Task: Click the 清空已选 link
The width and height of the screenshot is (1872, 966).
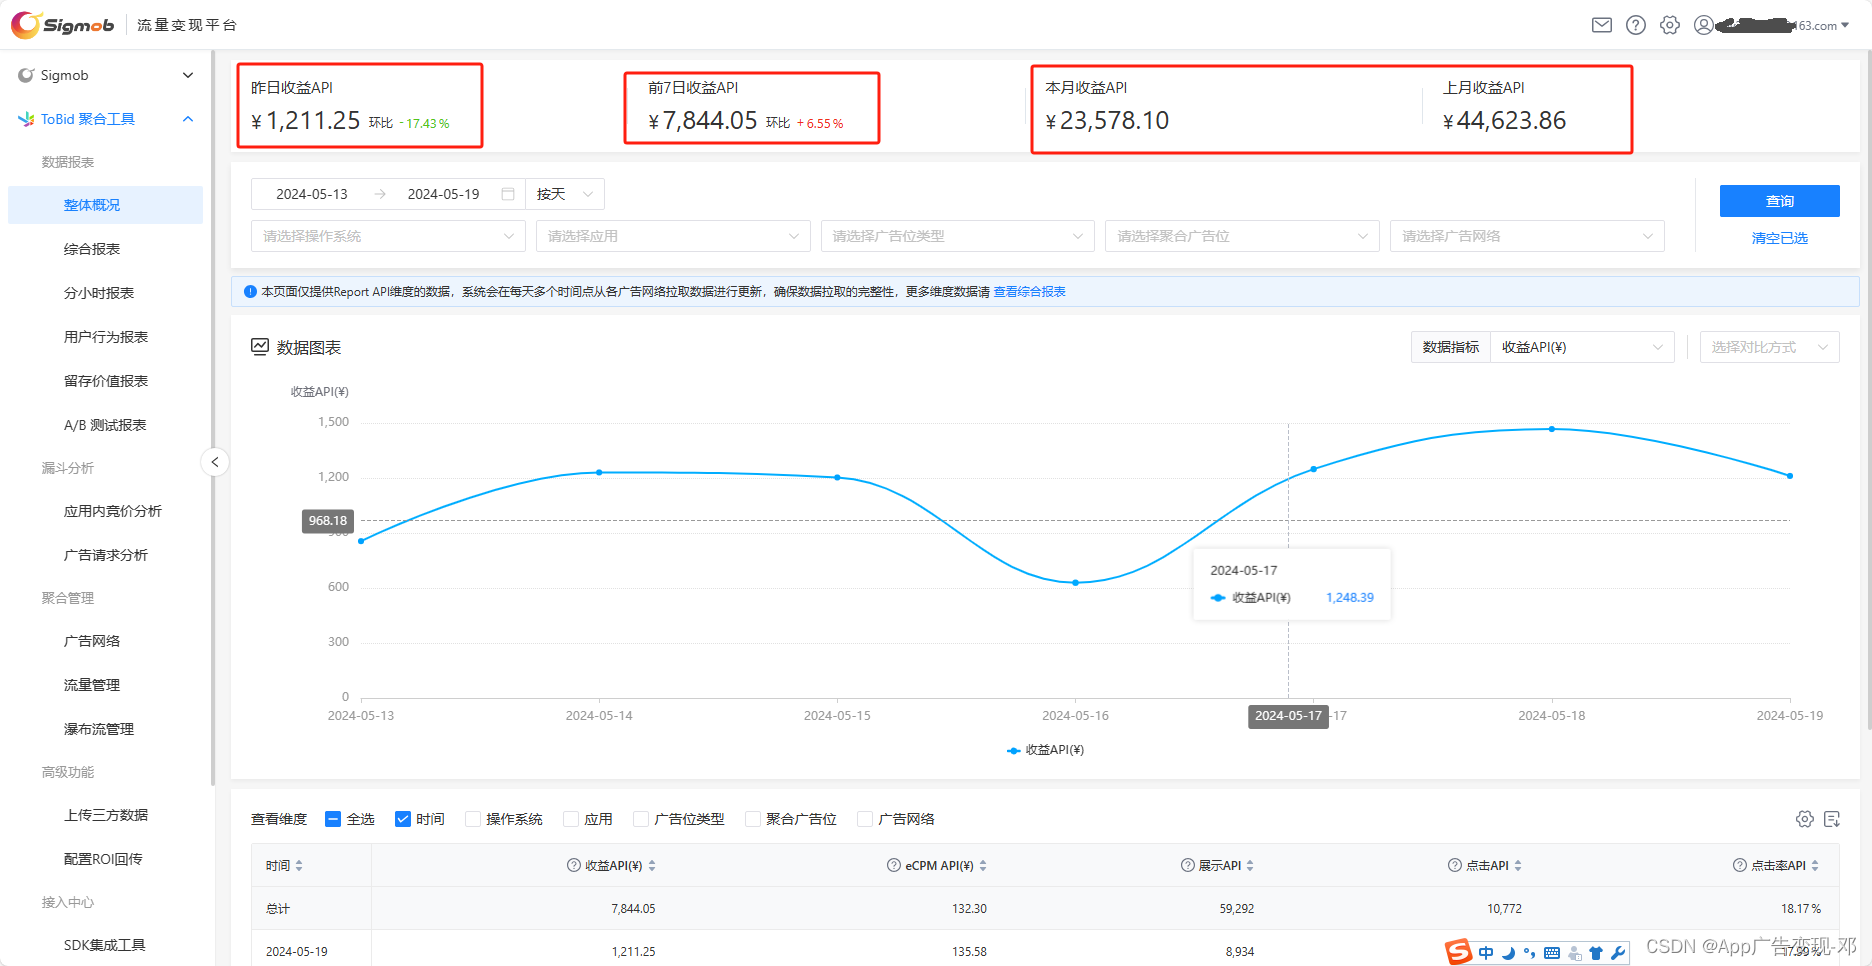Action: [1780, 238]
